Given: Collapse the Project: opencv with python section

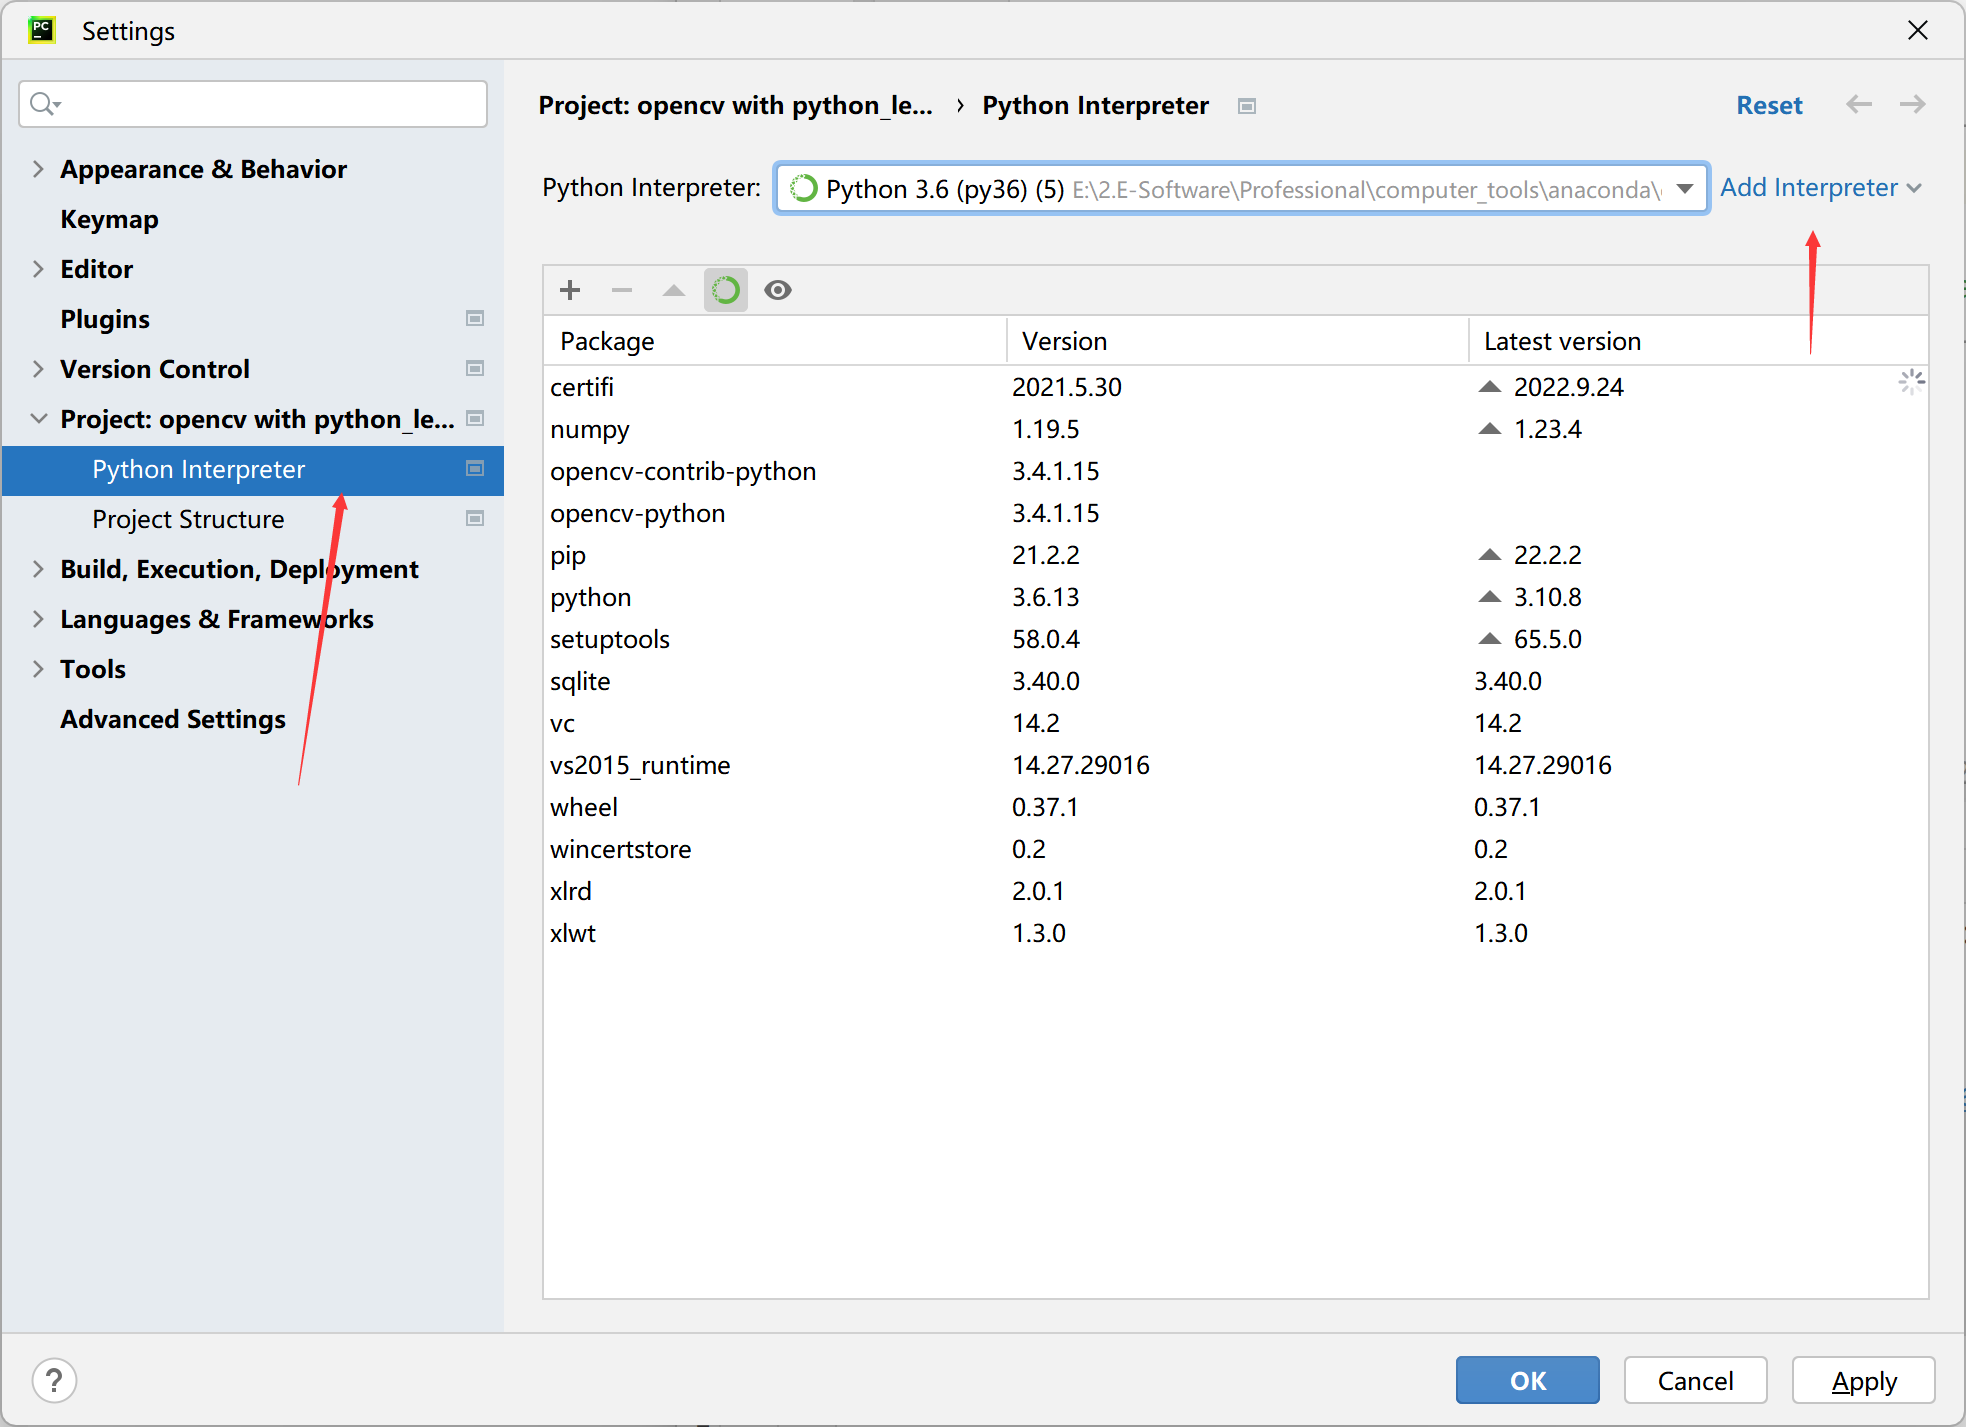Looking at the screenshot, I should click(38, 419).
